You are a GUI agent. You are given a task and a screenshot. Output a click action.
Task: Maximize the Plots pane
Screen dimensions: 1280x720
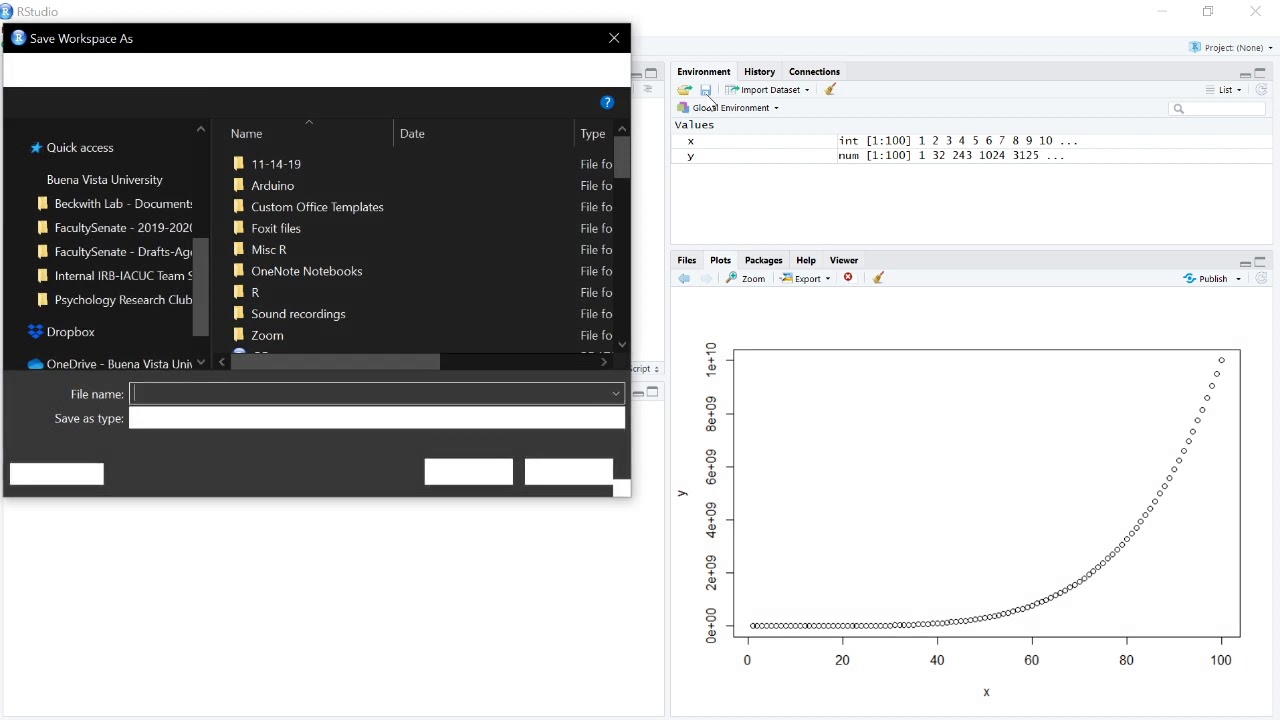pyautogui.click(x=1260, y=262)
